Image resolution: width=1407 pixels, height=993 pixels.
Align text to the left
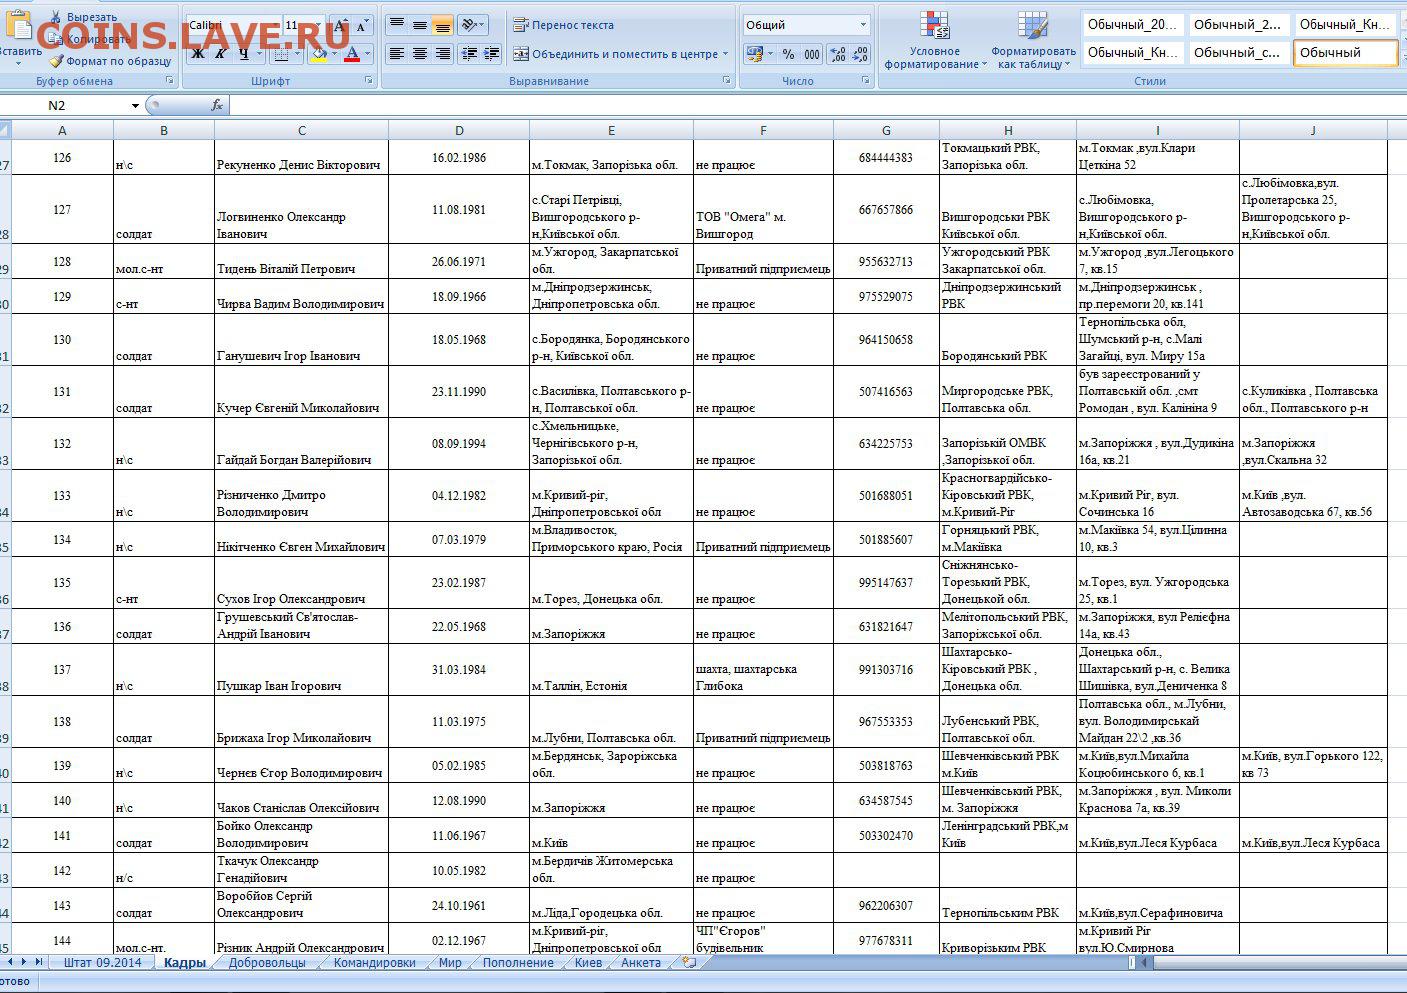pos(397,54)
